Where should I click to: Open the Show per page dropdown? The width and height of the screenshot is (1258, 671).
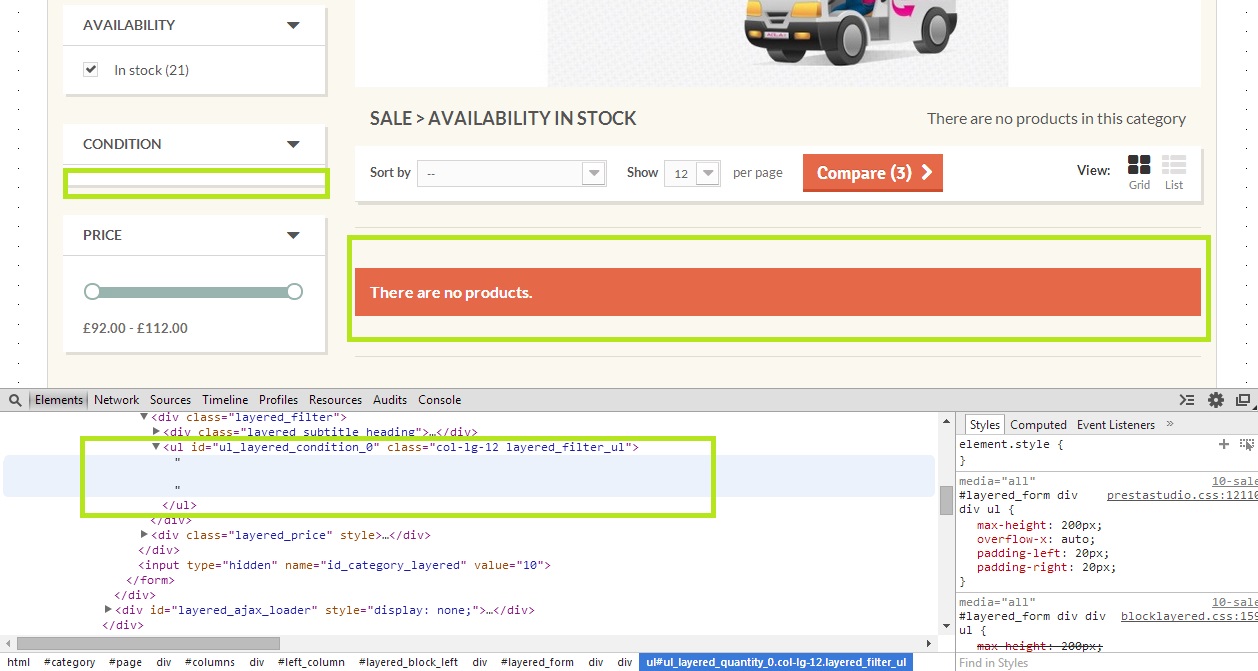point(692,173)
